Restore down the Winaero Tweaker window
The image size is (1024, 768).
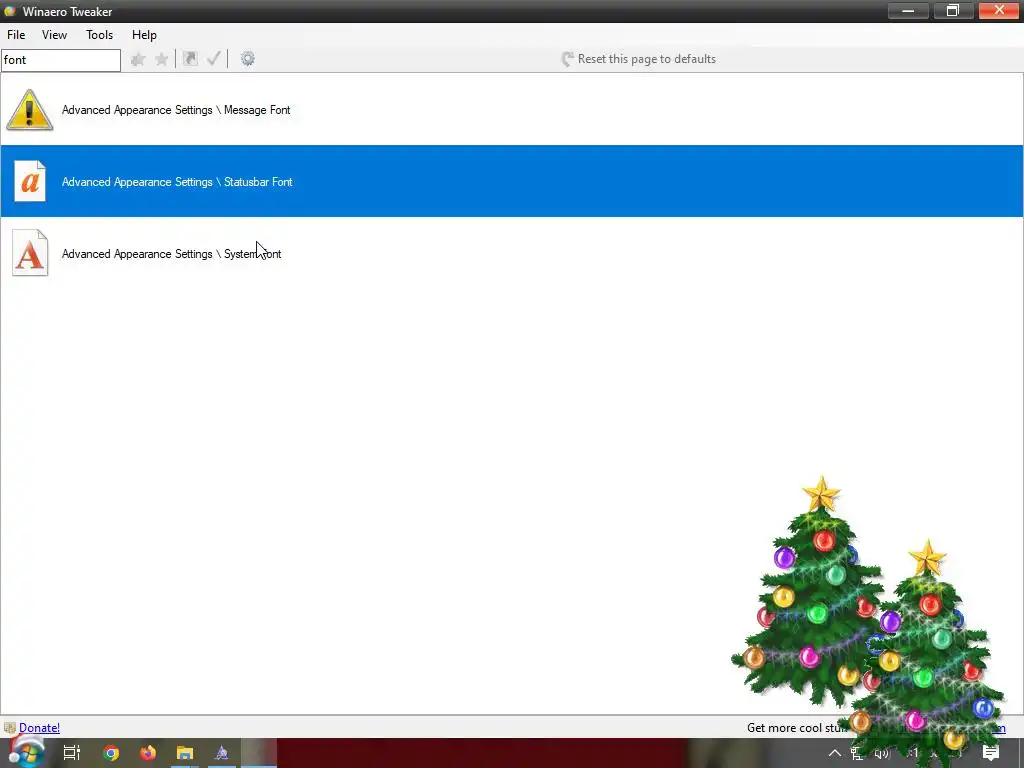952,10
